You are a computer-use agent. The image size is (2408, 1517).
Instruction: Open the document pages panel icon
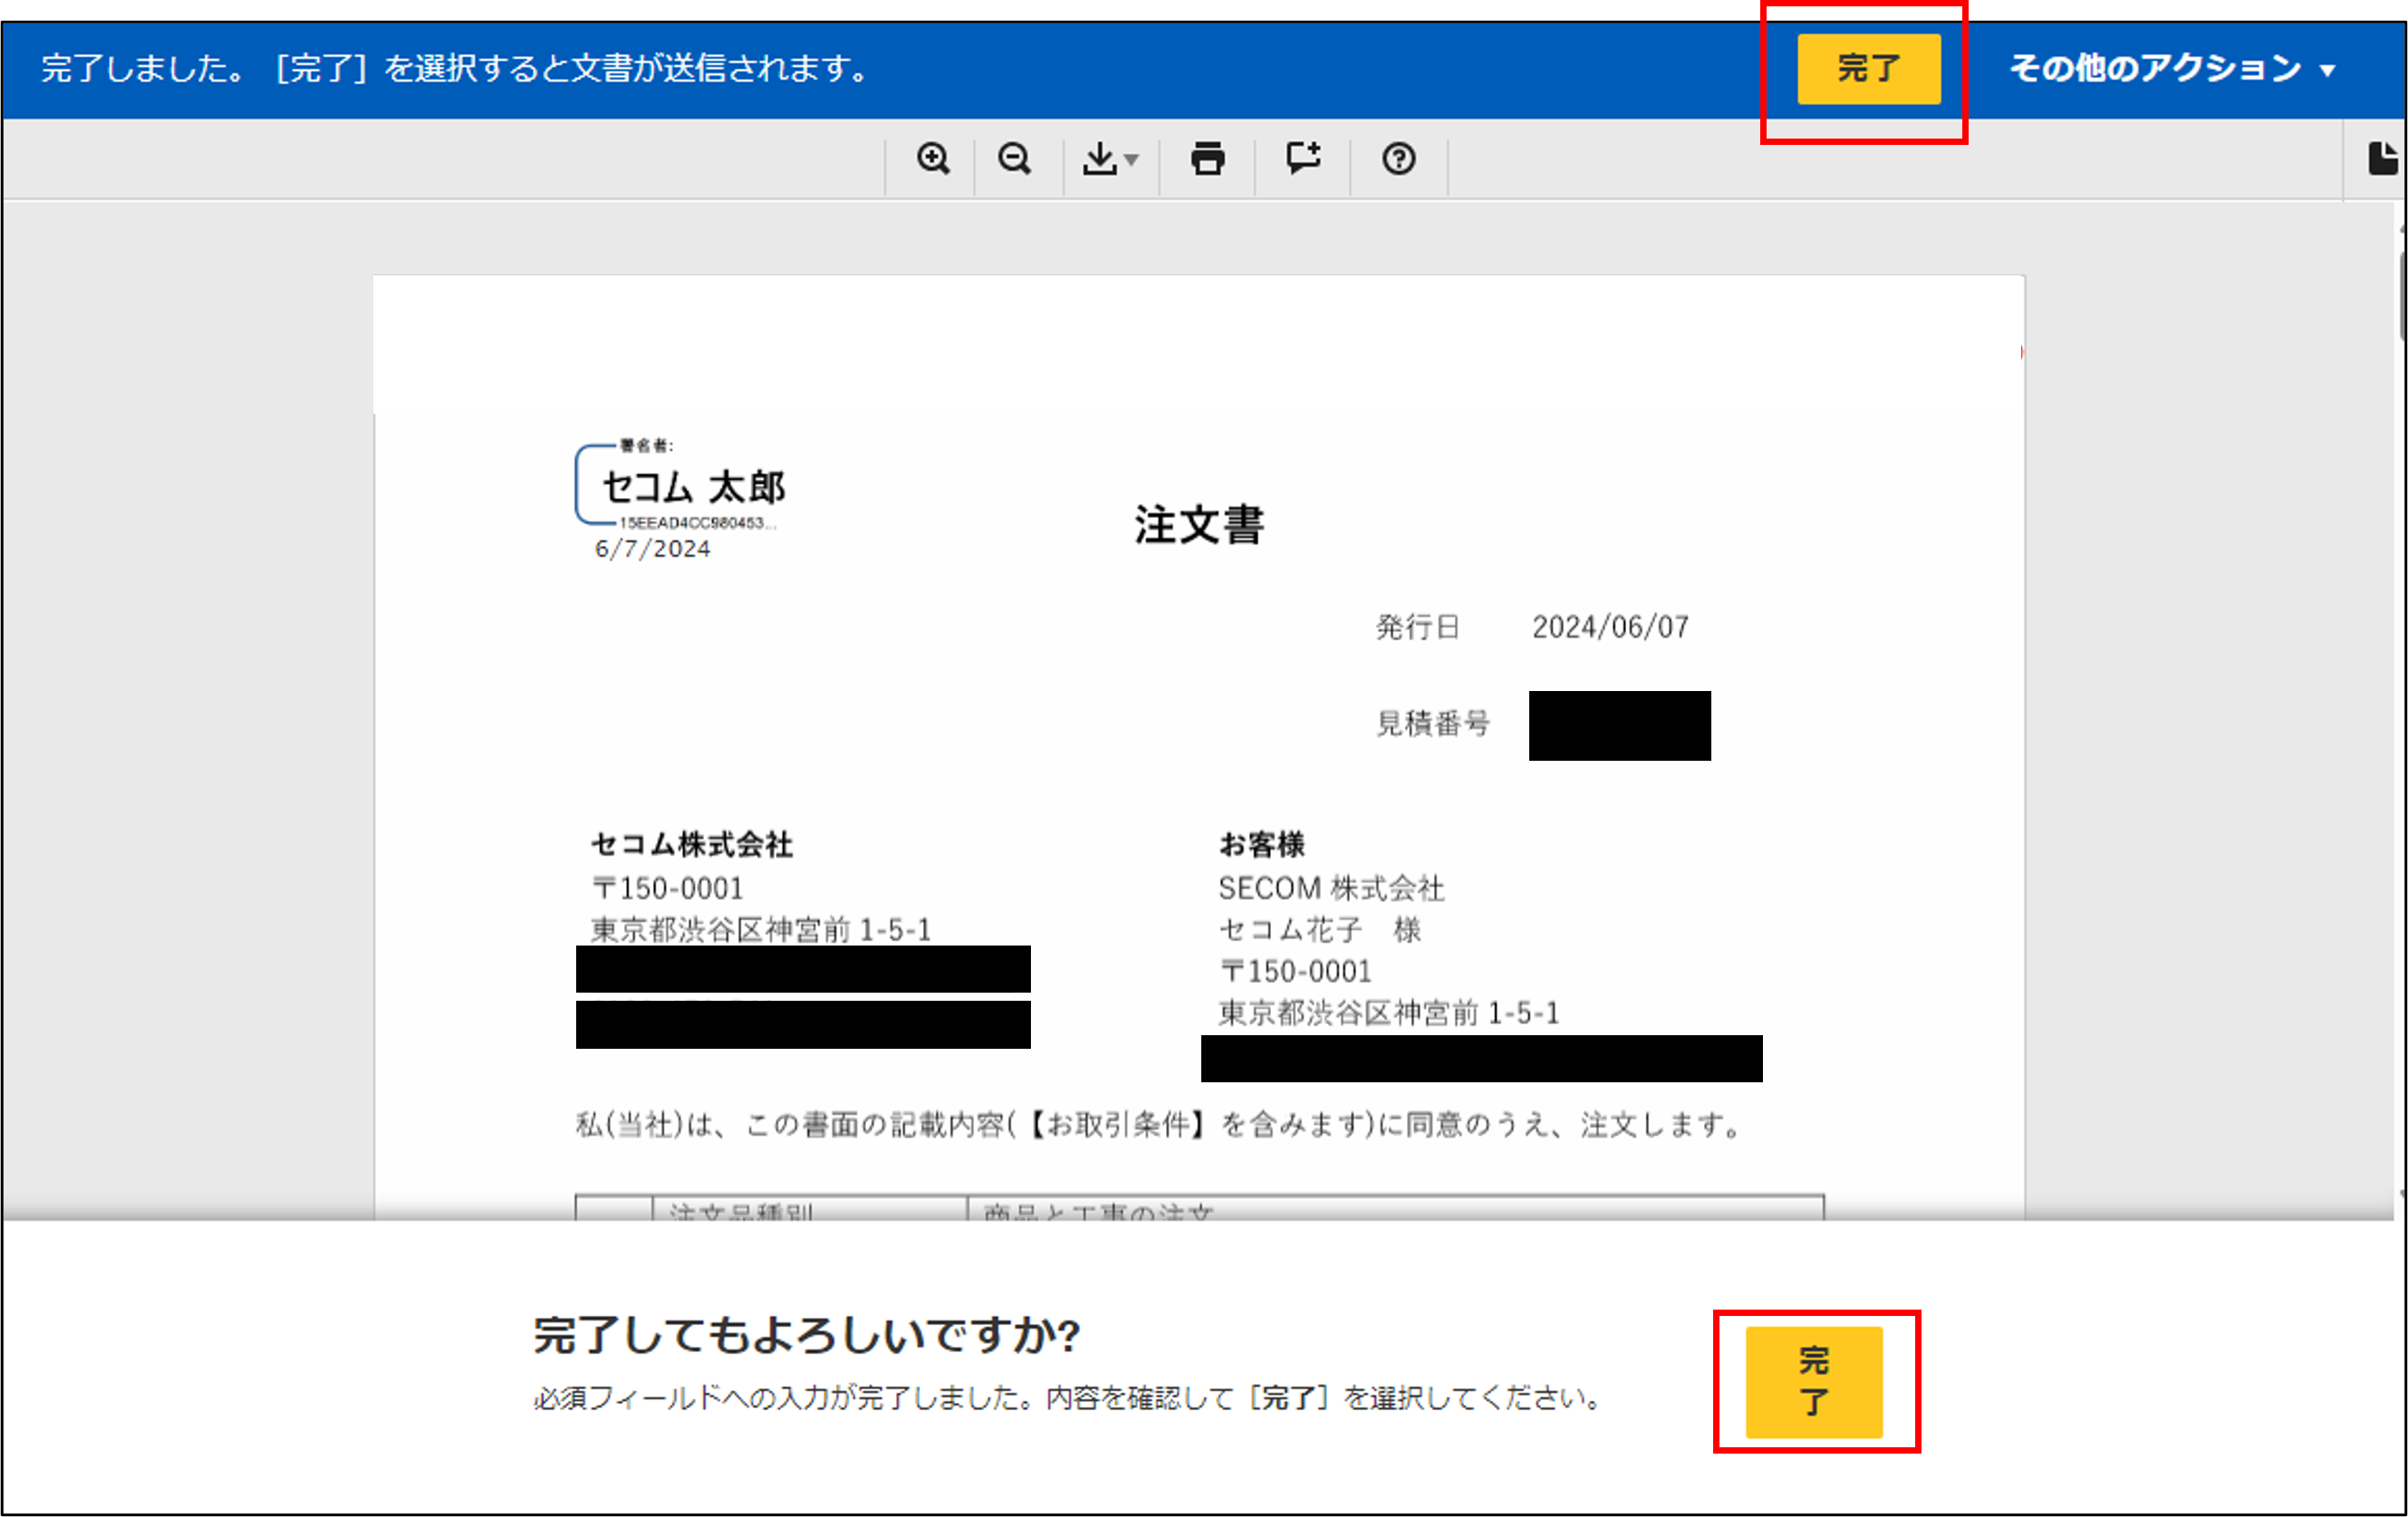pyautogui.click(x=2383, y=159)
